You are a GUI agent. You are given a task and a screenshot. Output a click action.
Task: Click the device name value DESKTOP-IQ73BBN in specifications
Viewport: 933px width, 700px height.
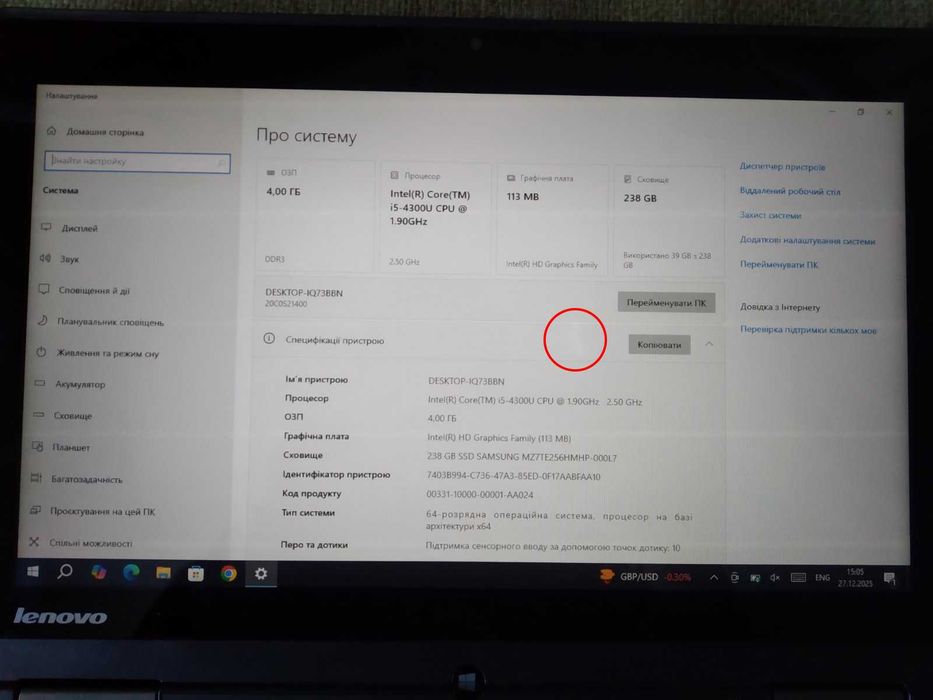click(466, 381)
